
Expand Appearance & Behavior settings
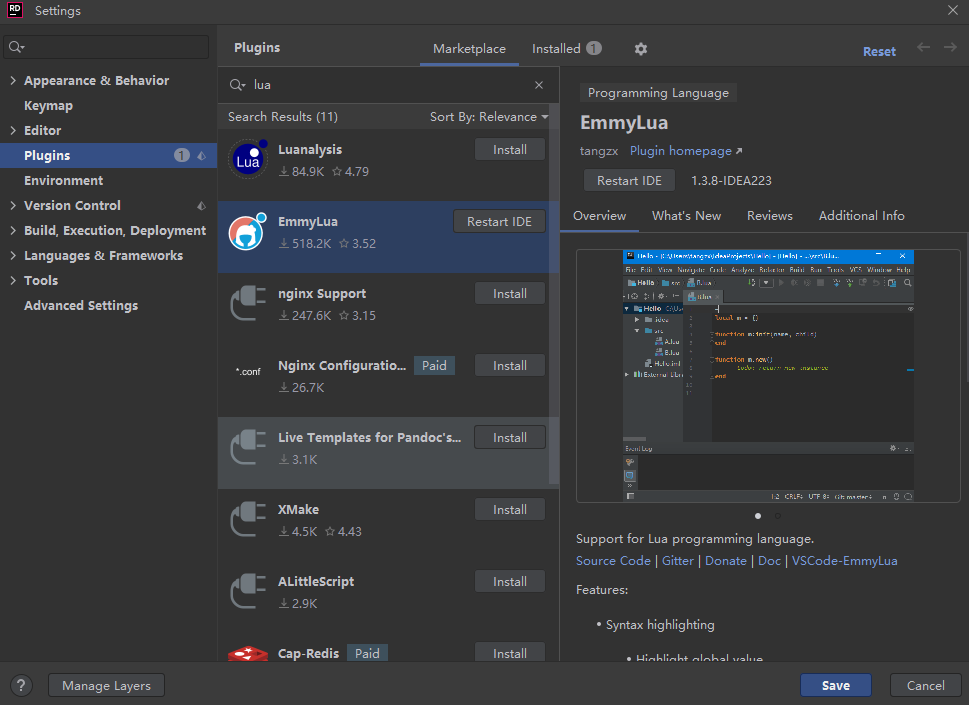[x=13, y=80]
